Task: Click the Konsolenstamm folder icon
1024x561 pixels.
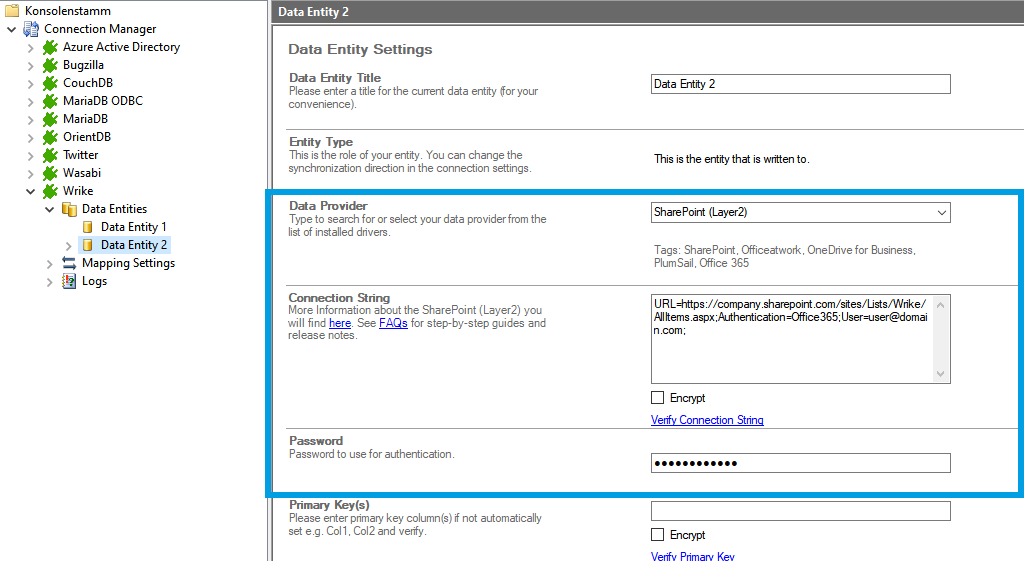Action: tap(12, 11)
